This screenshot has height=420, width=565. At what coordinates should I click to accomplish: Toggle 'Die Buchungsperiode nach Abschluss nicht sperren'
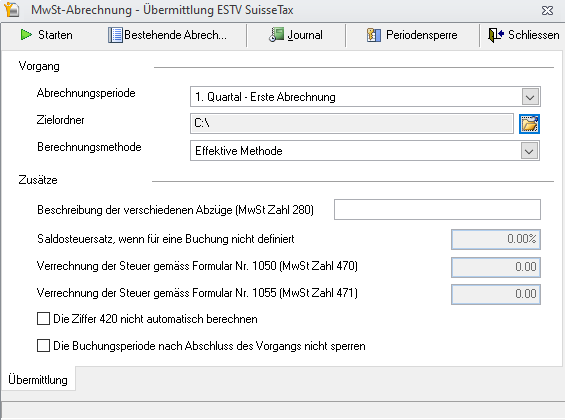tap(43, 346)
